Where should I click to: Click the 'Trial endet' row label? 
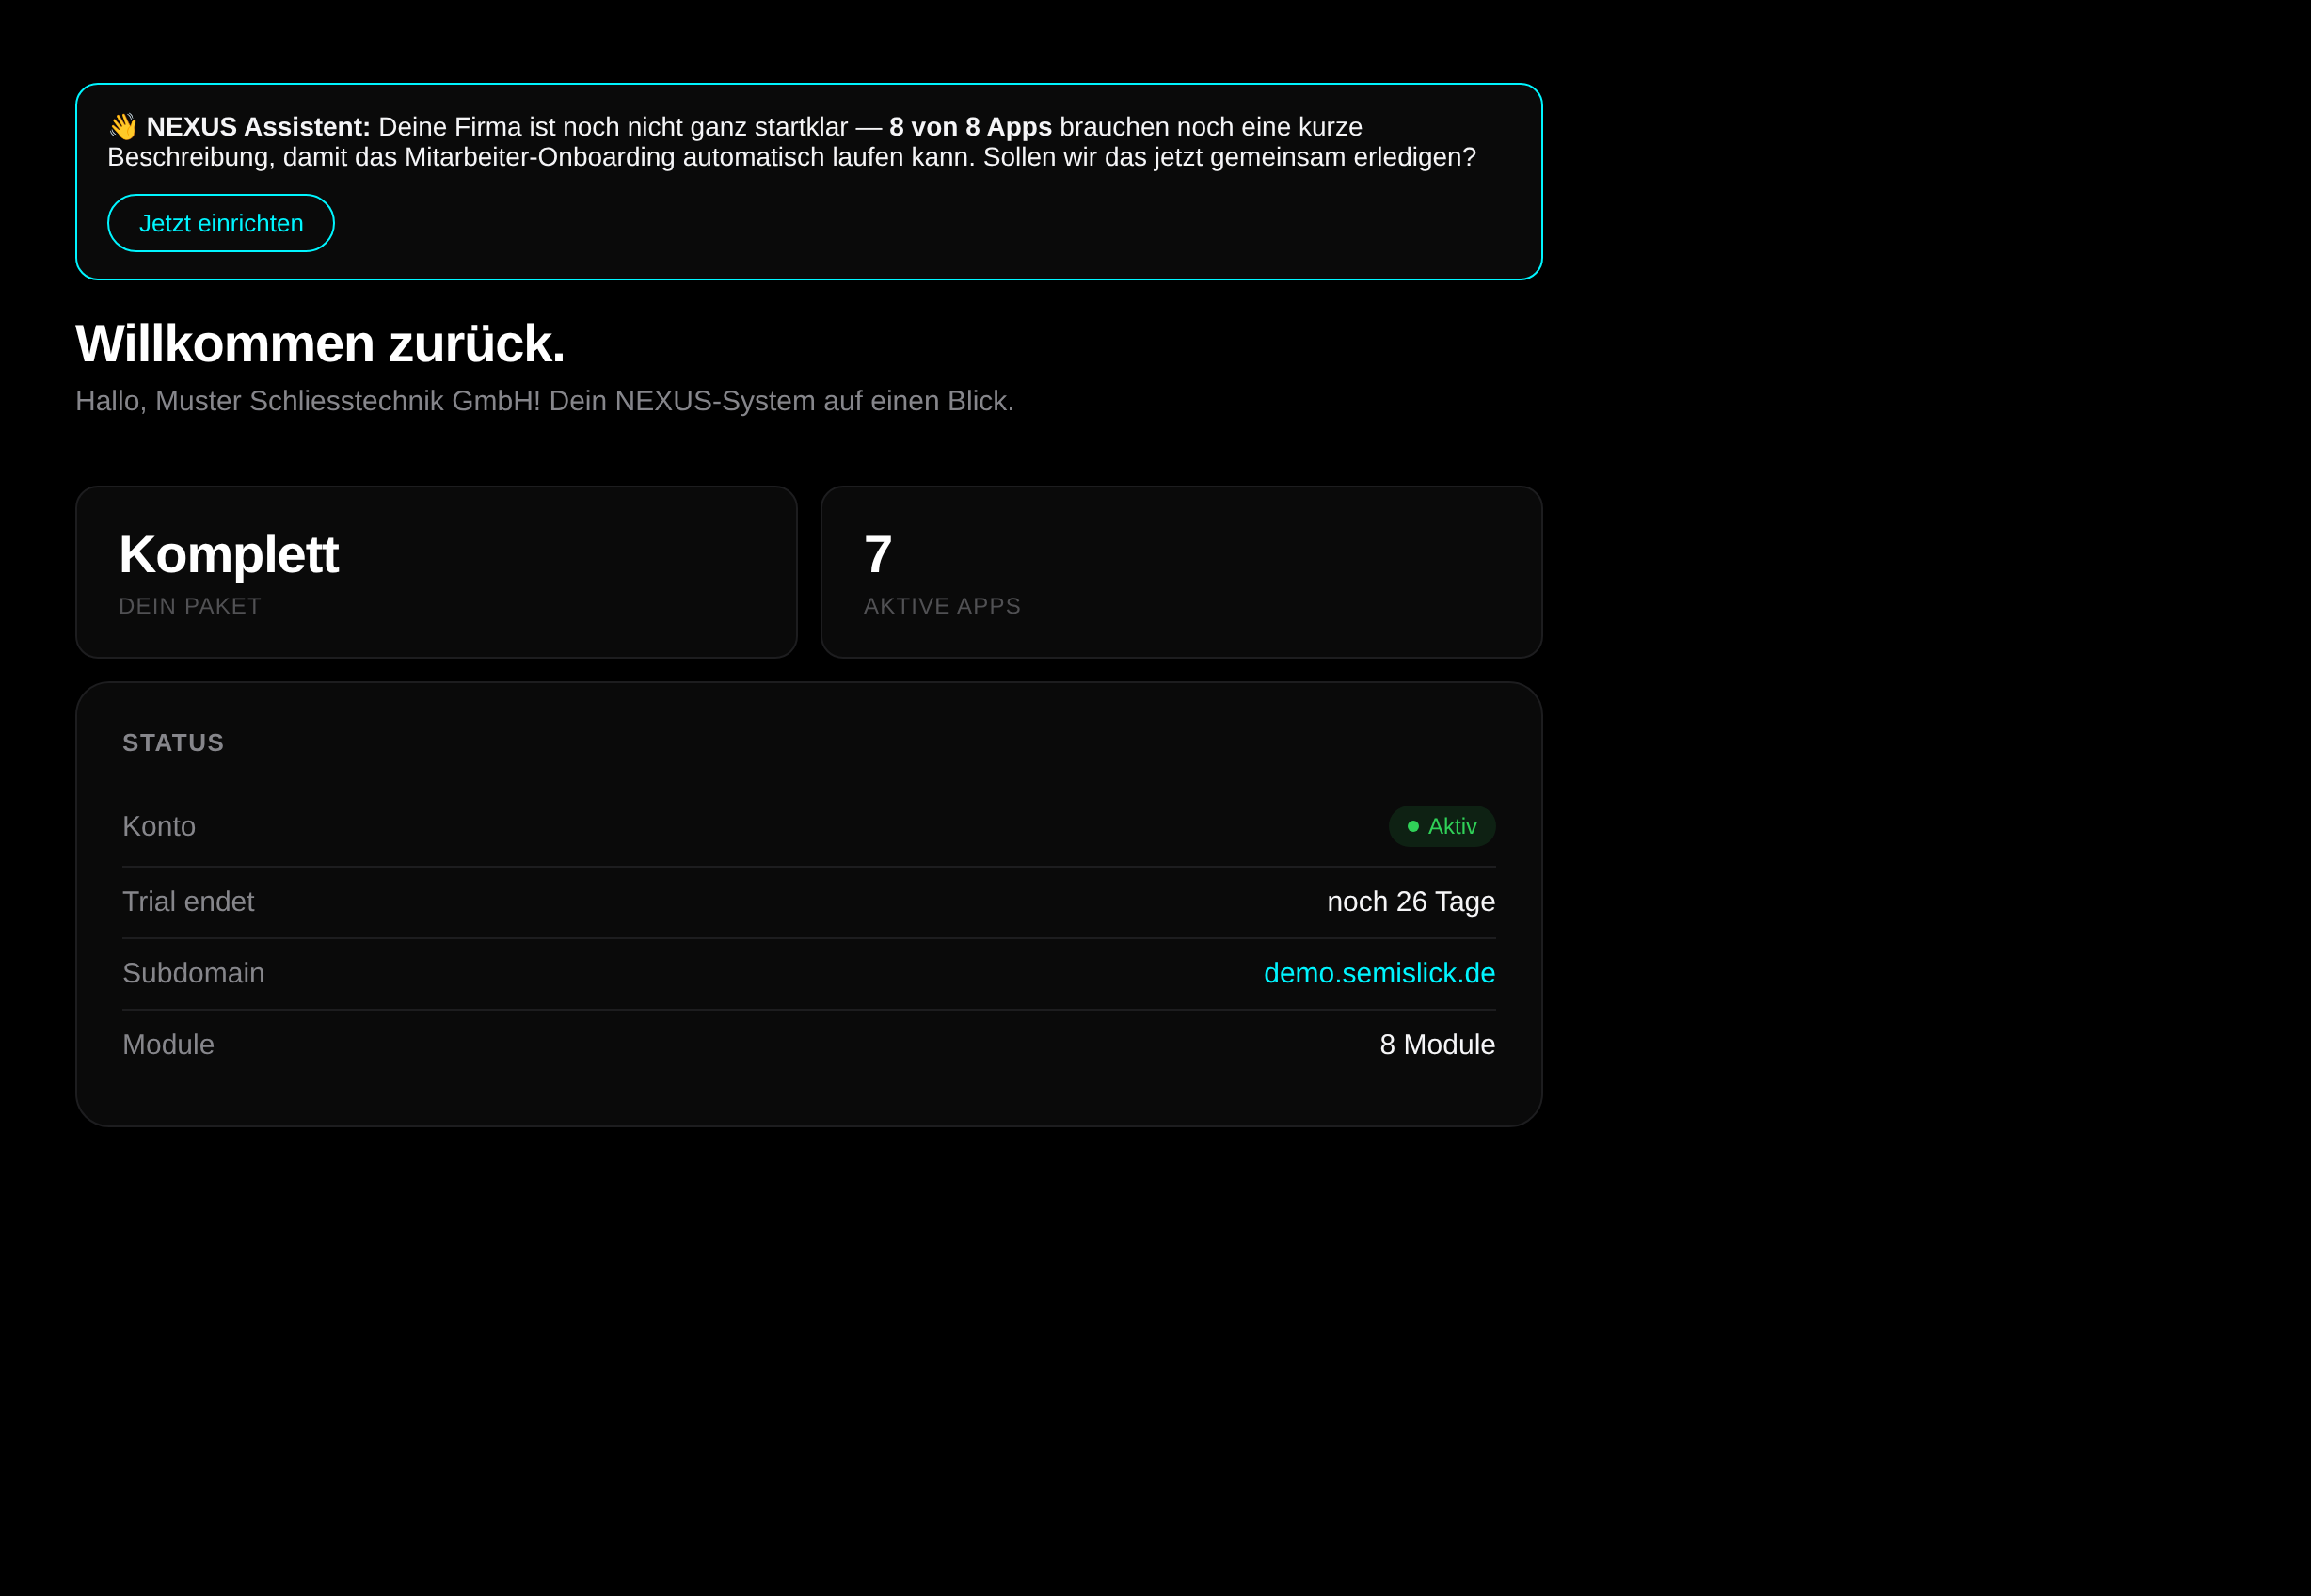coord(188,902)
